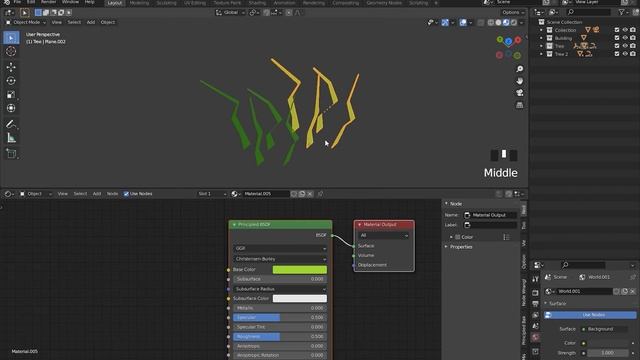
Task: Toggle the Collection exclude checkbox in outliner
Action: tap(617, 30)
